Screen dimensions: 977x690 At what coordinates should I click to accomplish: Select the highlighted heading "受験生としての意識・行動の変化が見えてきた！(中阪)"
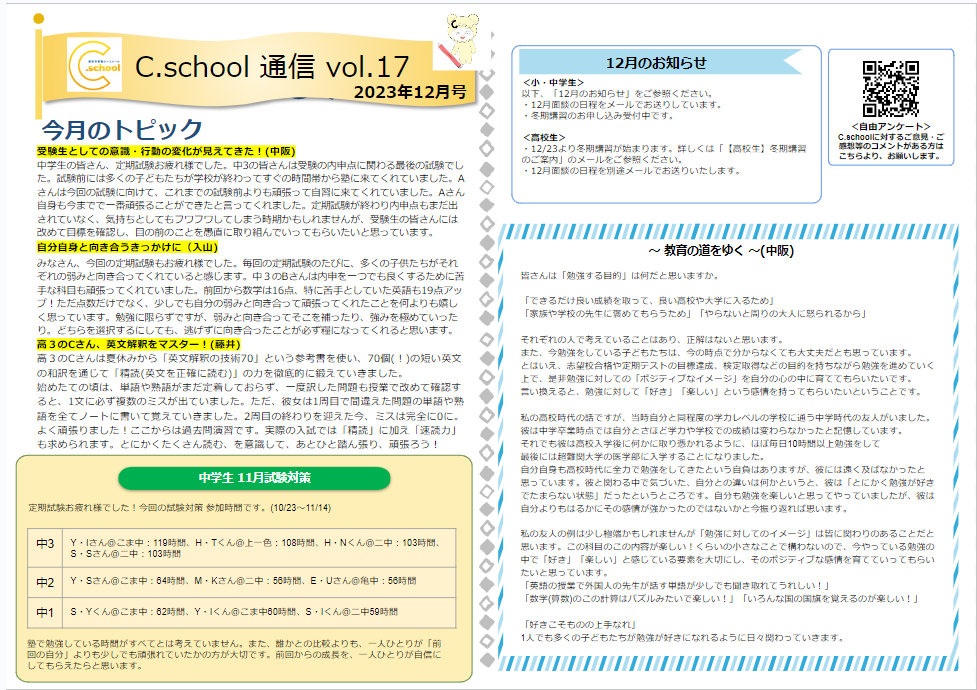click(166, 151)
